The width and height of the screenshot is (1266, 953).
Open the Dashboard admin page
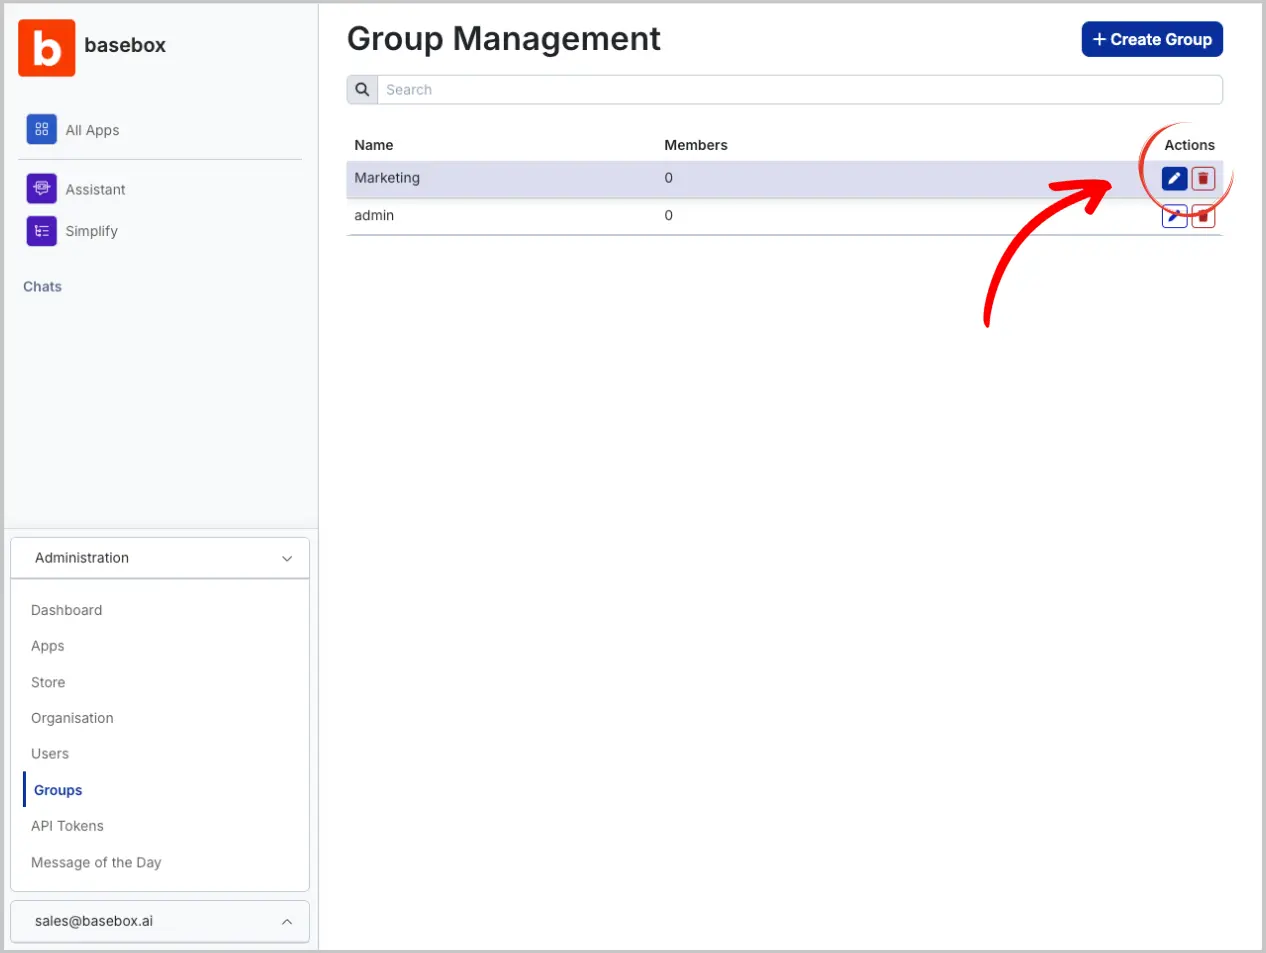pos(66,610)
